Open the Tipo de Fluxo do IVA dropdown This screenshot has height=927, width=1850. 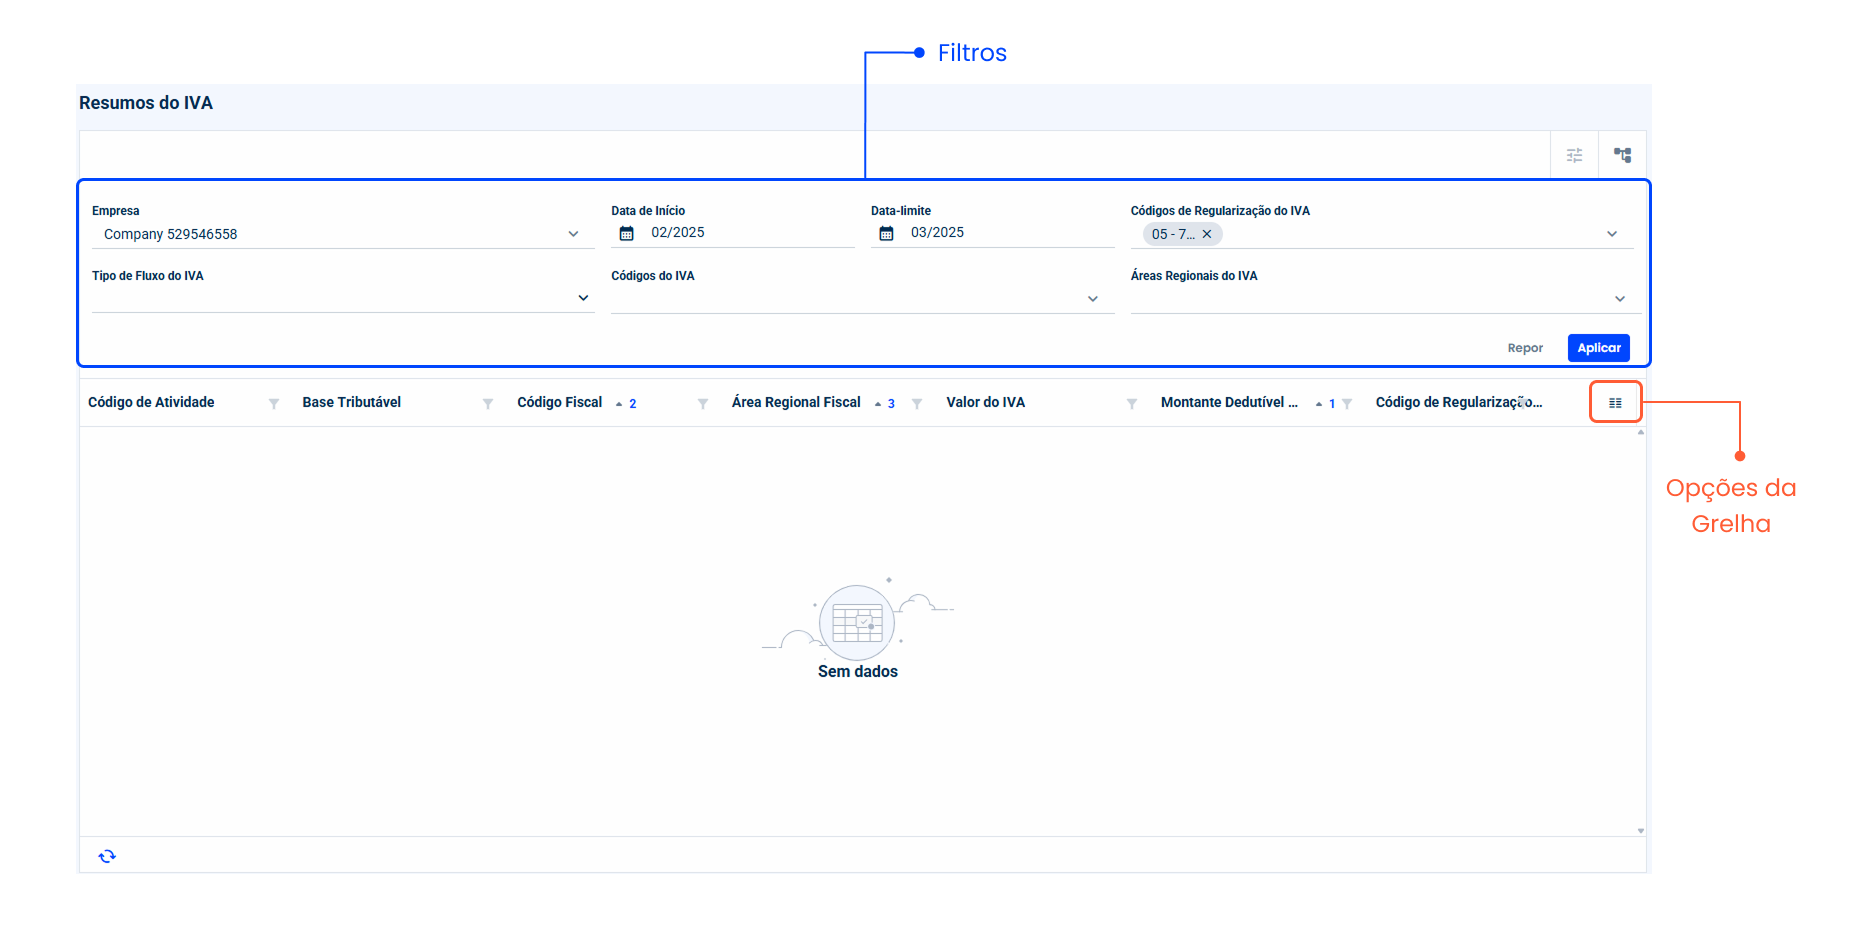[583, 298]
